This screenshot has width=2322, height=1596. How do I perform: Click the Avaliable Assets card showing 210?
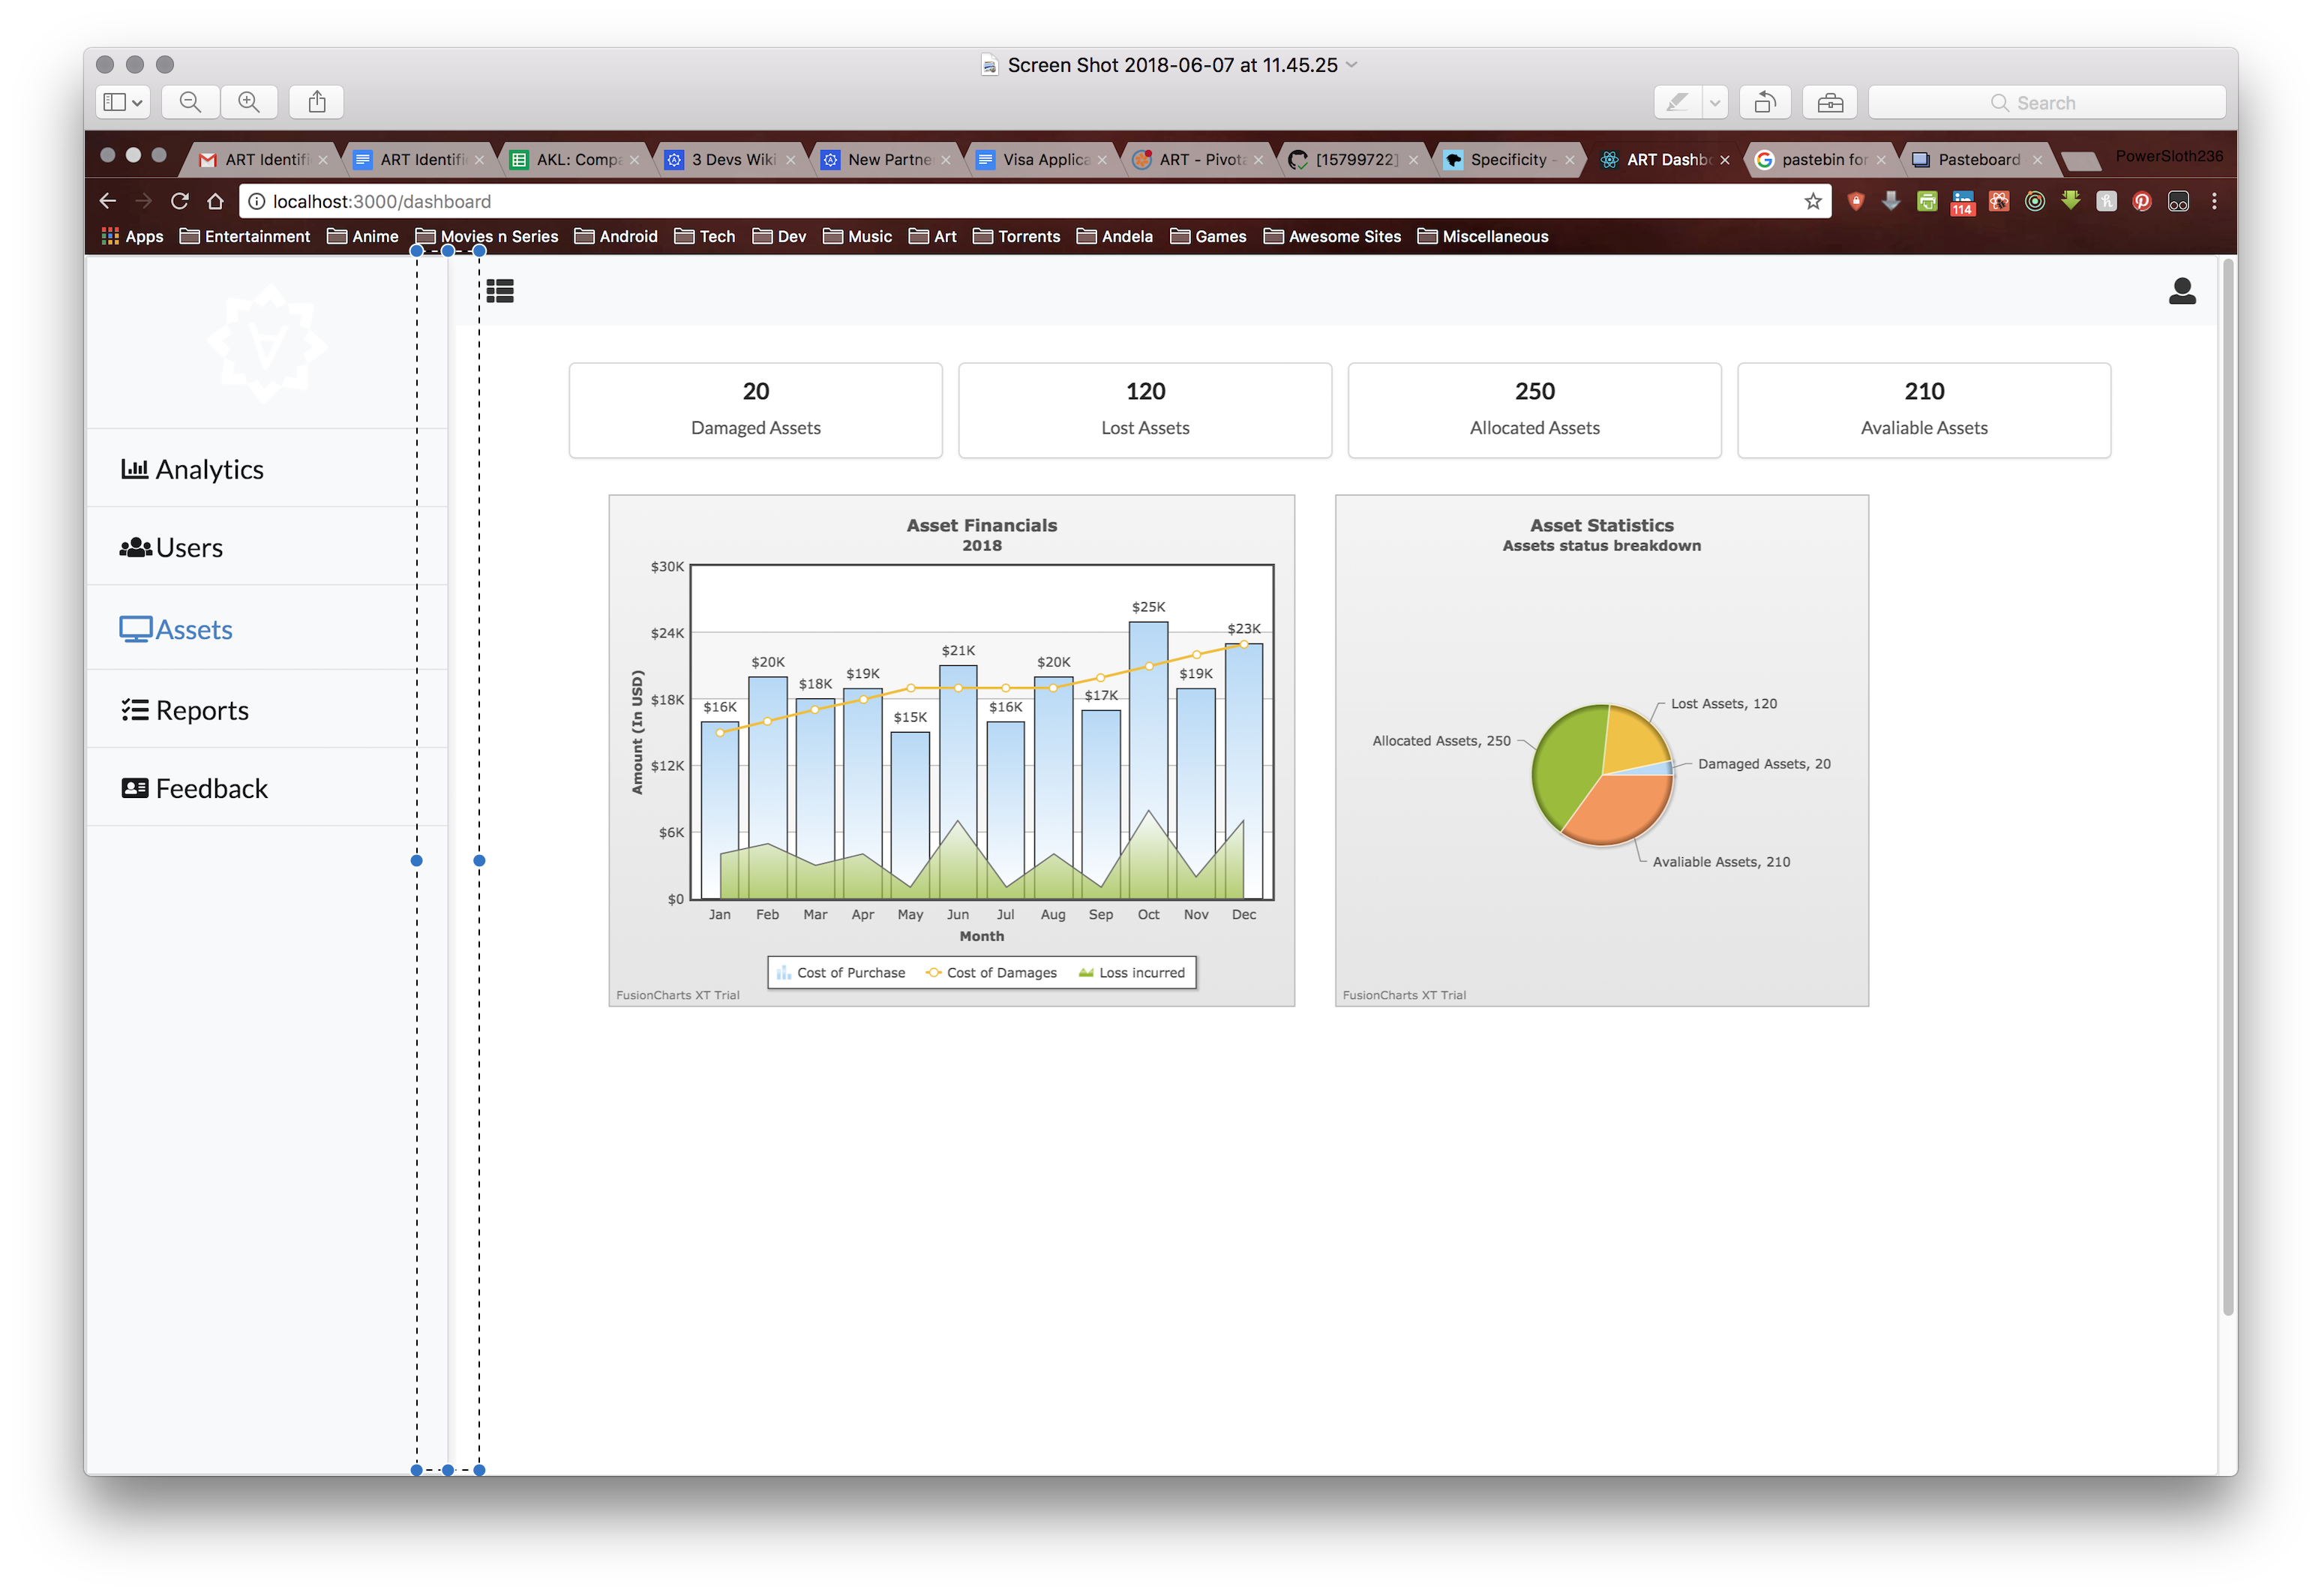click(1924, 410)
